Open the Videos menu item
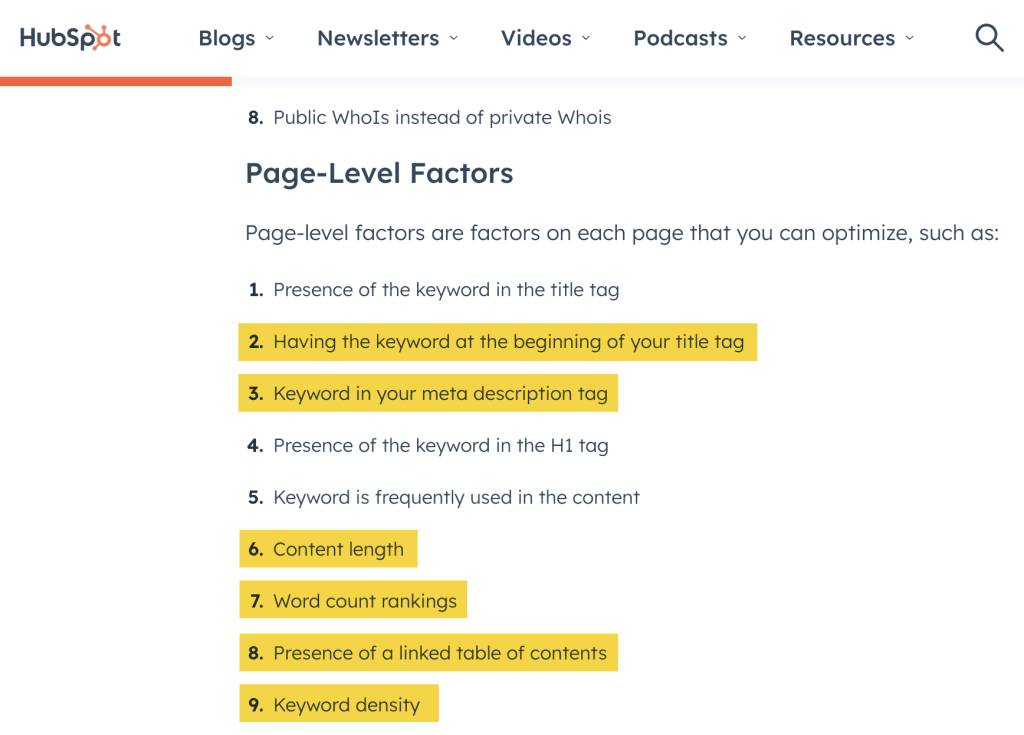 [535, 38]
